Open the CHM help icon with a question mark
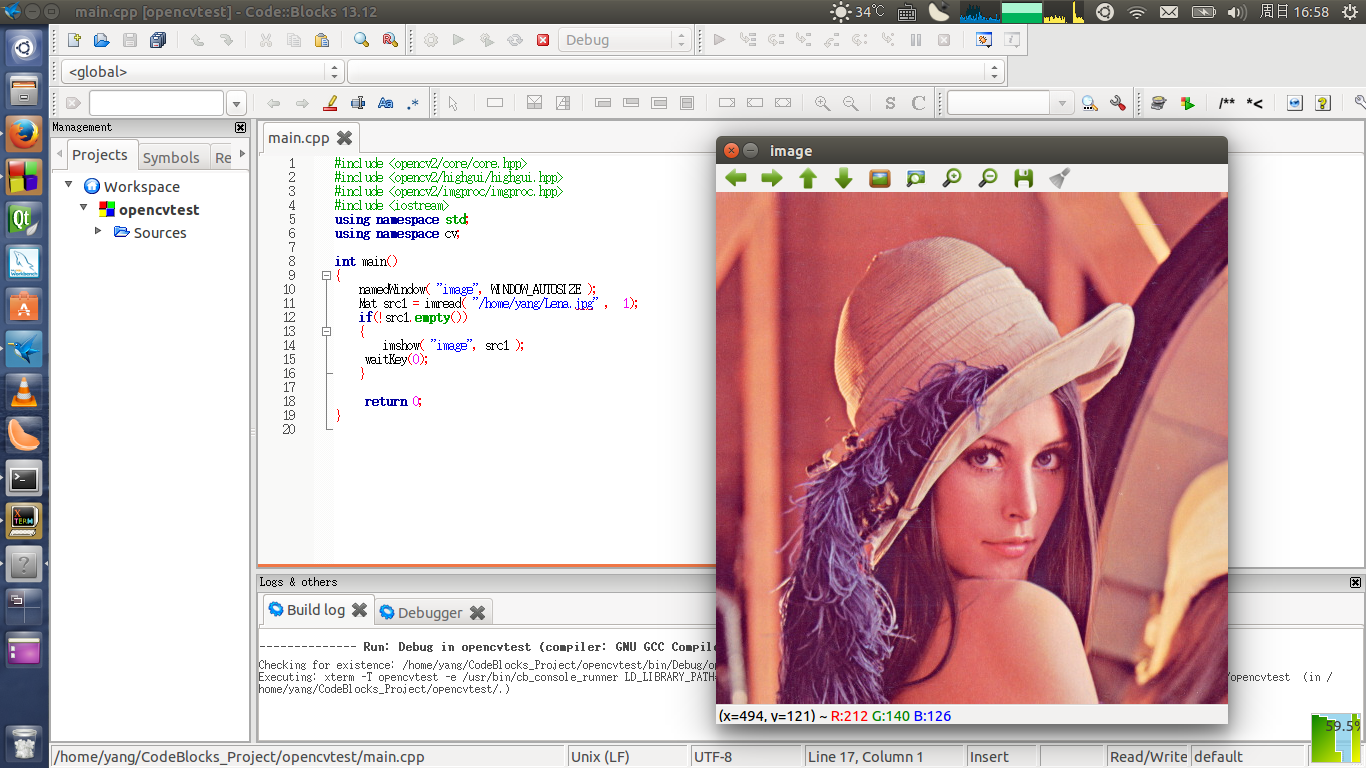Screen dimensions: 1366x768 pos(1323,103)
